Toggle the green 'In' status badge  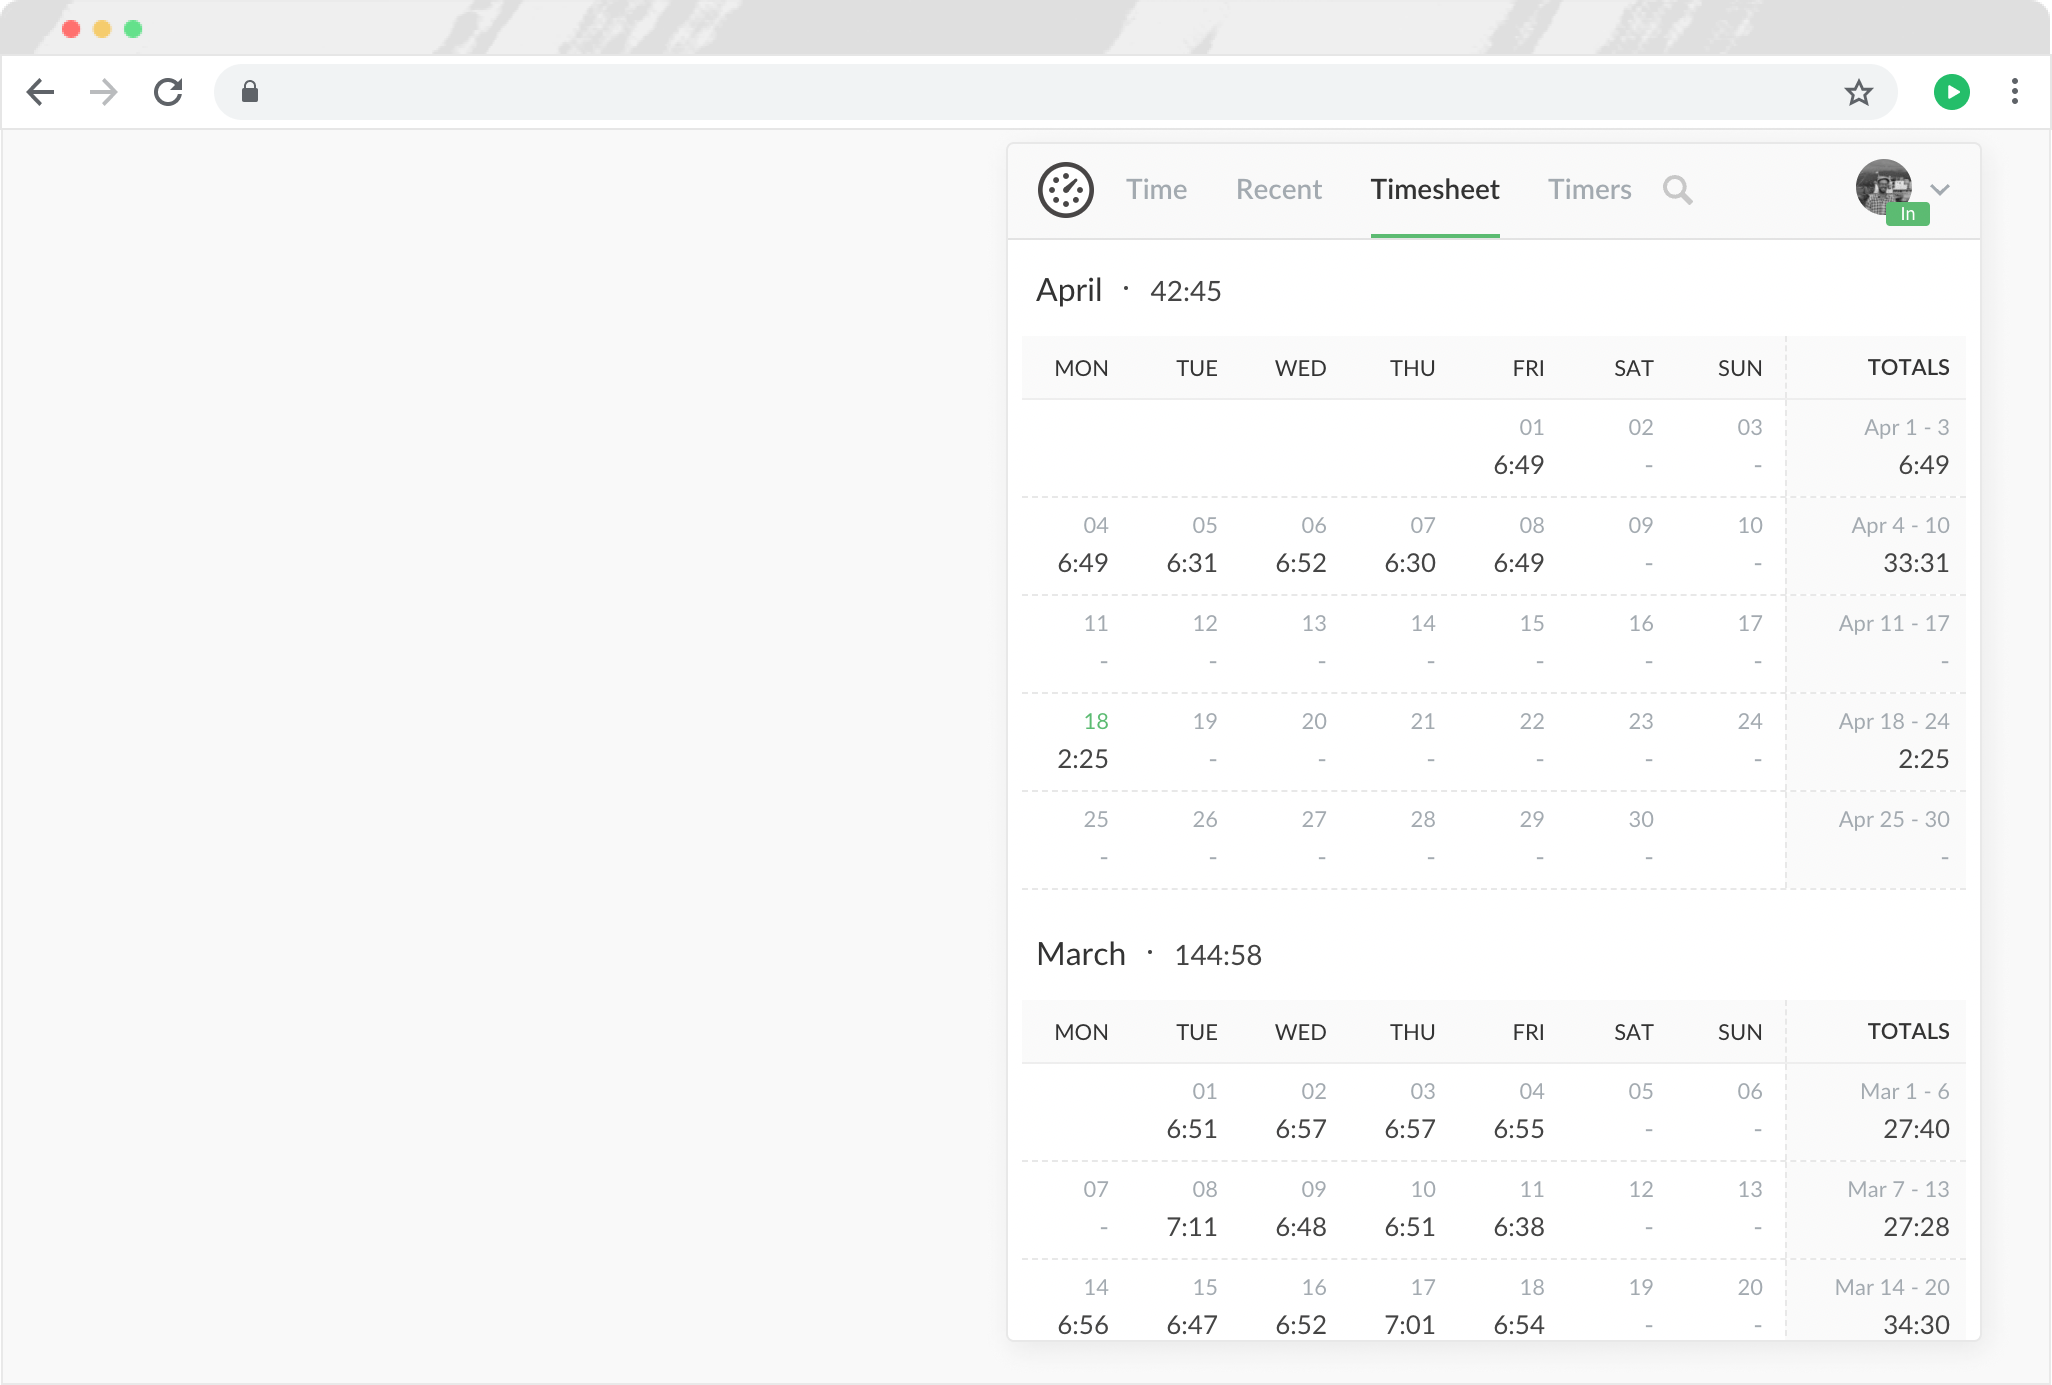1907,214
